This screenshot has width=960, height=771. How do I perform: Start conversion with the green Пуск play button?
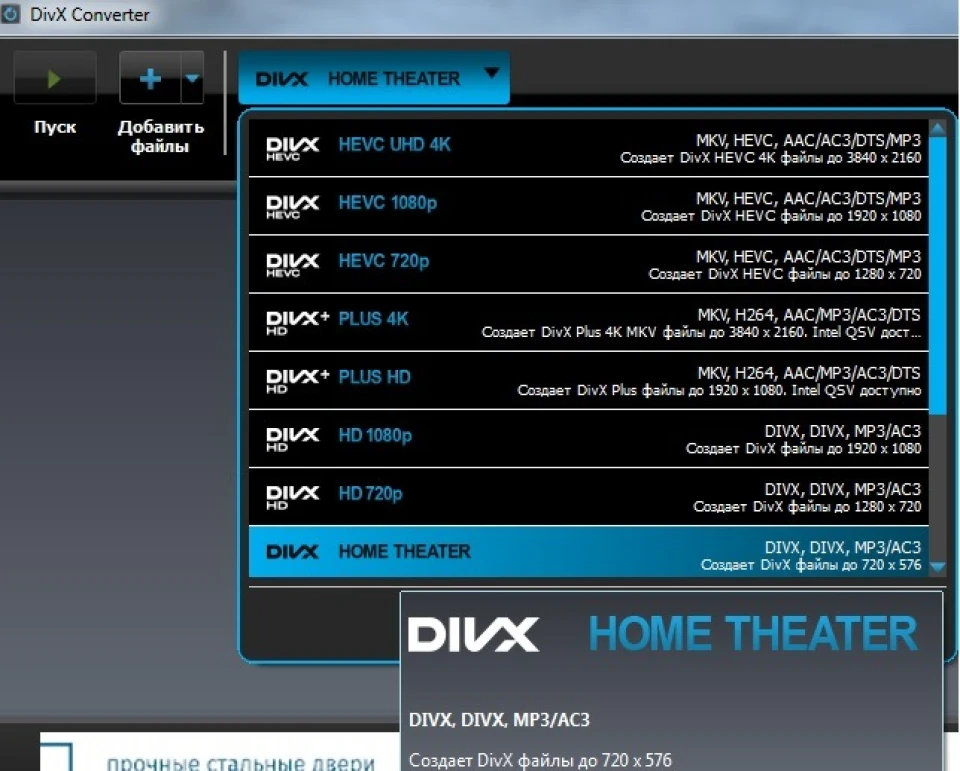54,78
